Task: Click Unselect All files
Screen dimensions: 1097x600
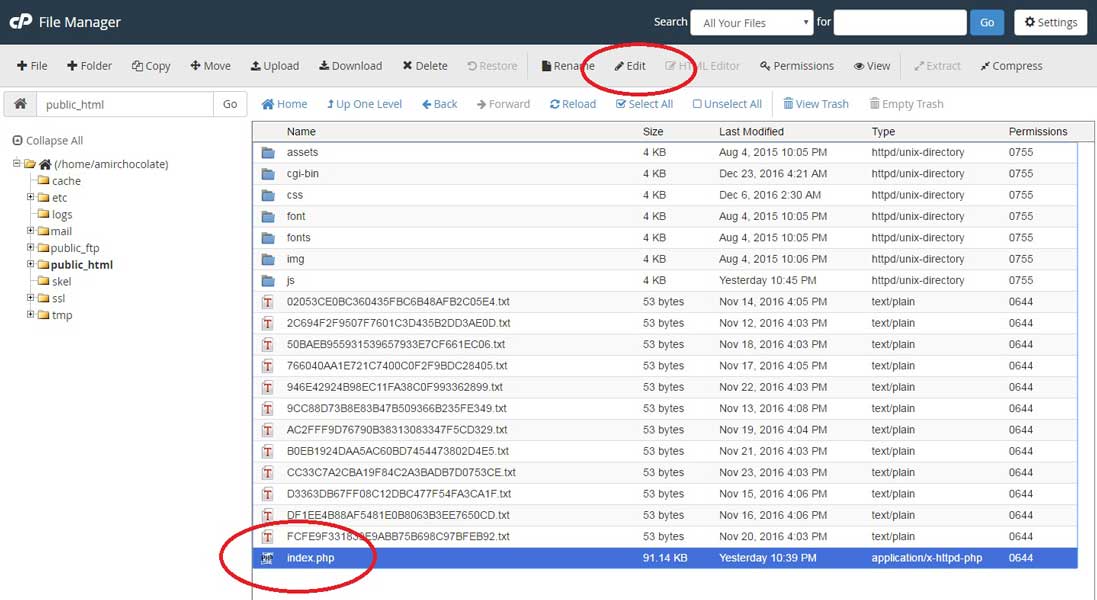Action: 727,104
